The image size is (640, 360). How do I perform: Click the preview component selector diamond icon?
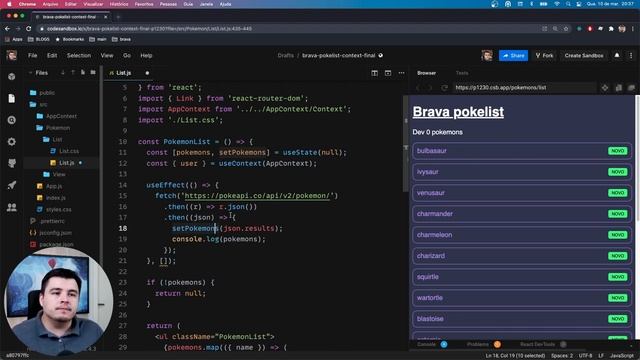605,88
